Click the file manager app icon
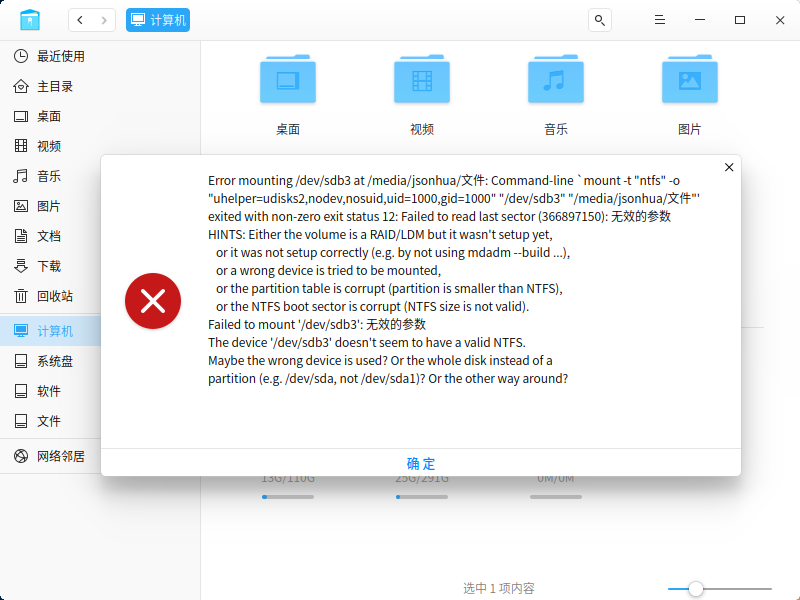The height and width of the screenshot is (600, 800). pos(30,20)
